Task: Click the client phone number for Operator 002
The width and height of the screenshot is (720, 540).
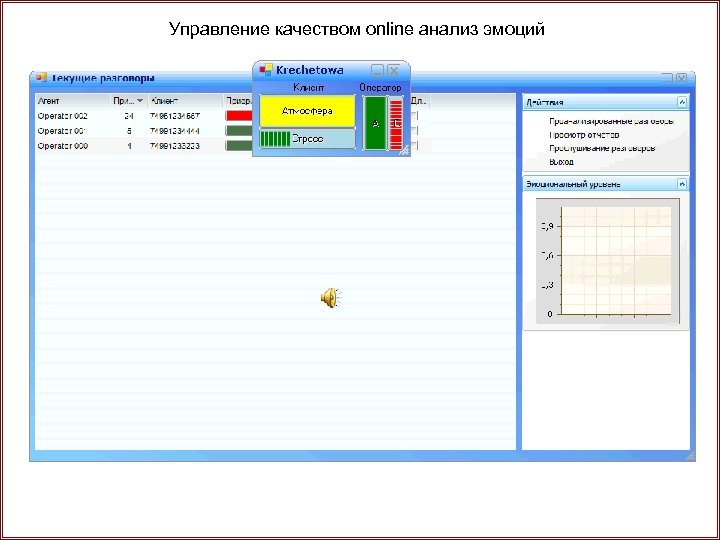Action: pos(175,116)
